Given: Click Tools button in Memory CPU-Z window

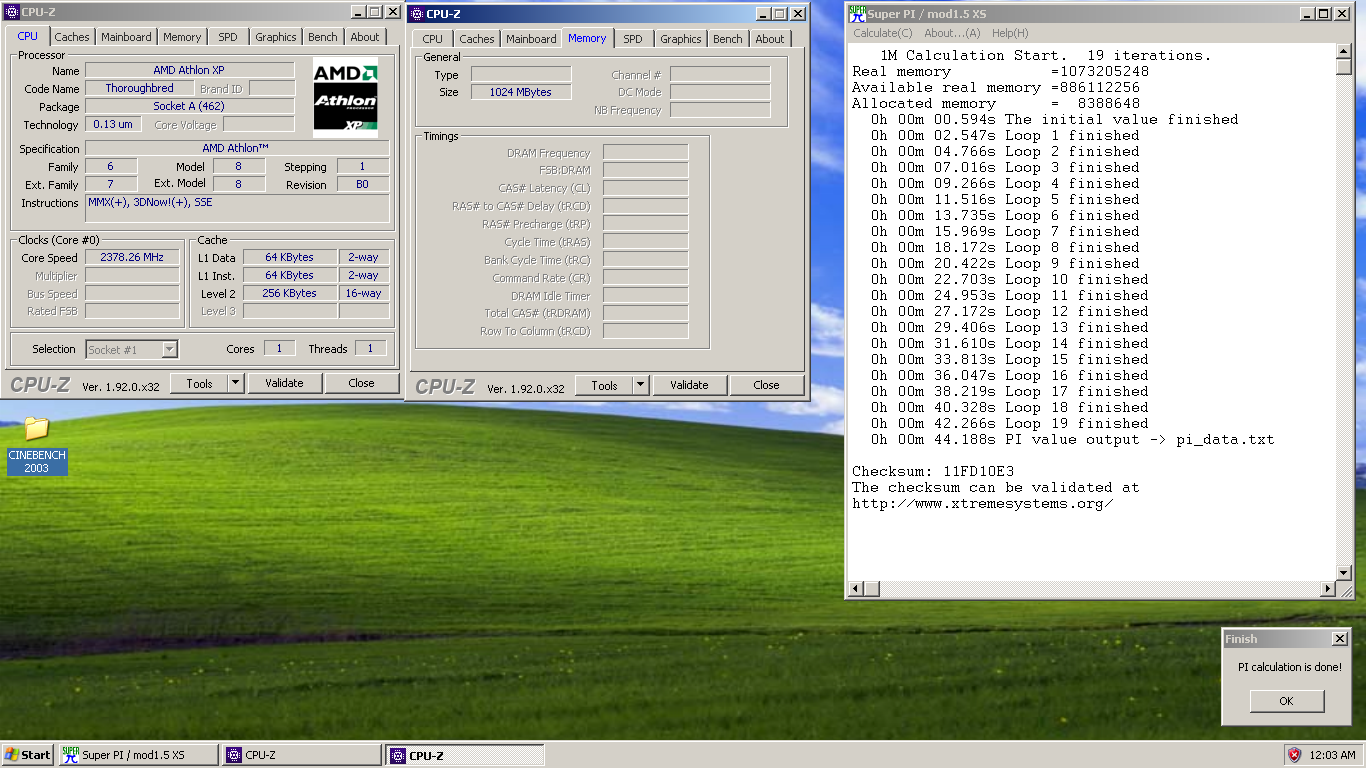Looking at the screenshot, I should click(x=604, y=385).
